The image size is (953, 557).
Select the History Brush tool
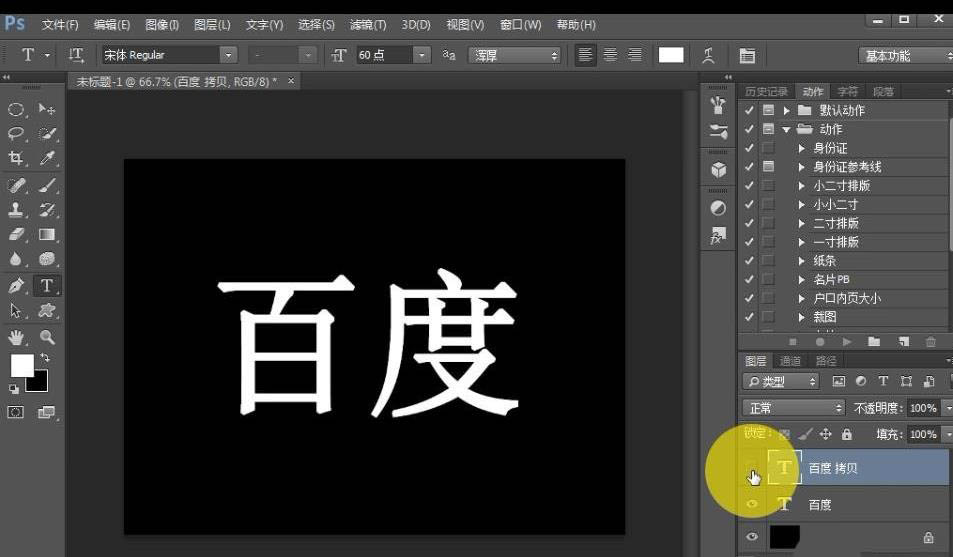tap(47, 210)
